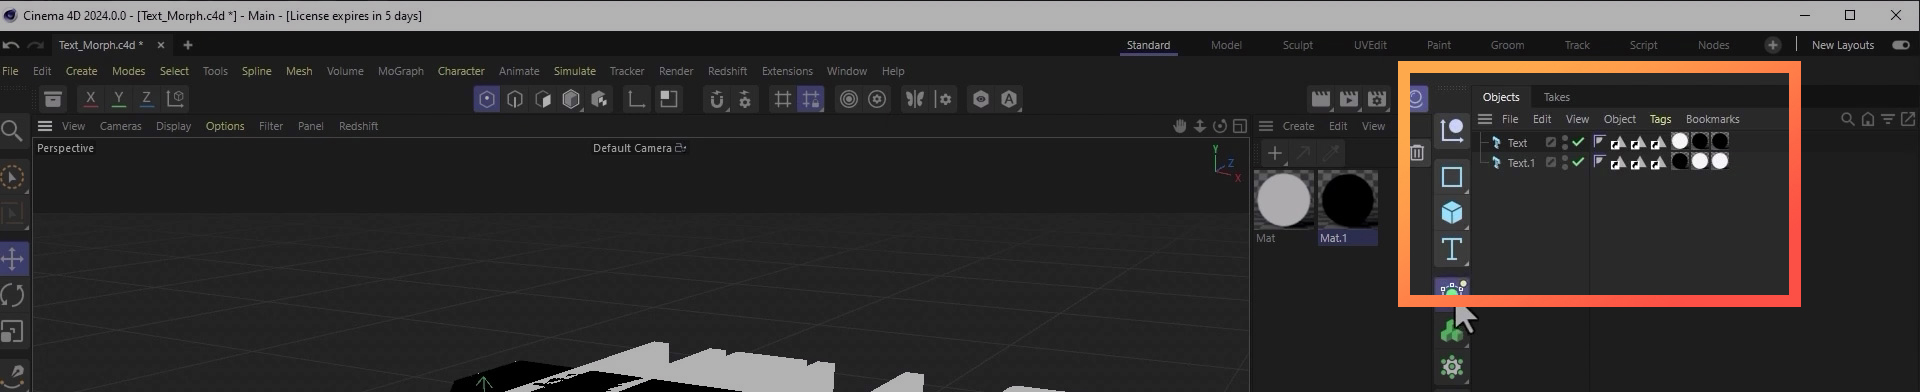Switch to the Takes tab
1920x392 pixels.
pos(1557,97)
